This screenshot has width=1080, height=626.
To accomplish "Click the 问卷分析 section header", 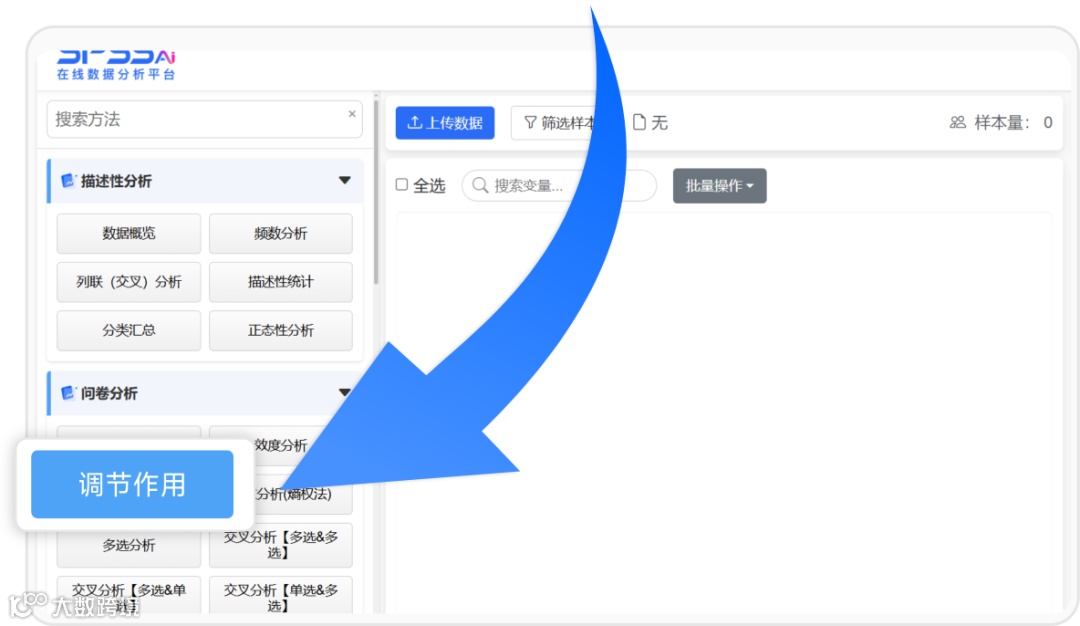I will pos(205,393).
